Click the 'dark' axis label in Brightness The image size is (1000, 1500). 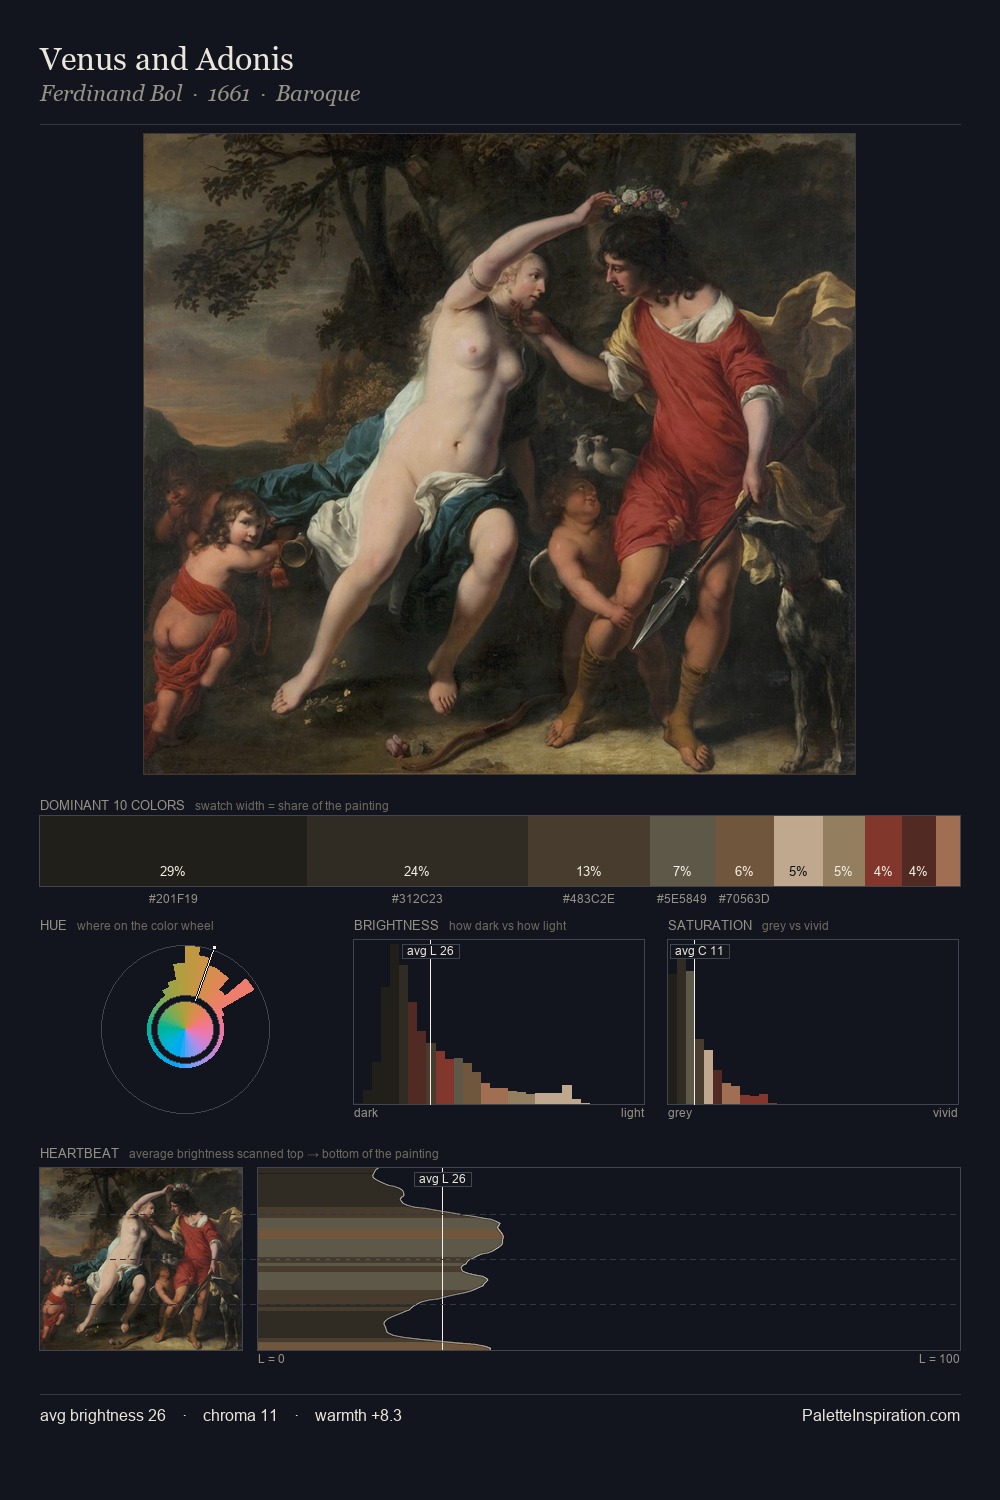366,1113
